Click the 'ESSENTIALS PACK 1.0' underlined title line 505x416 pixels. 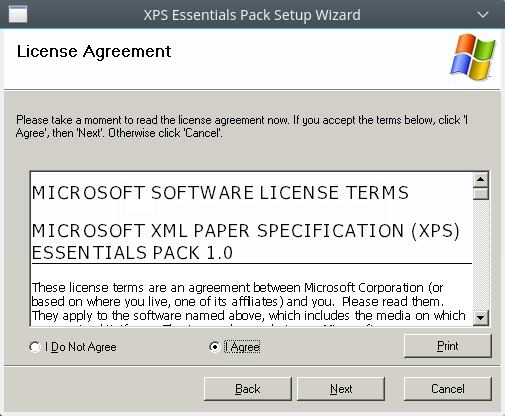(132, 253)
